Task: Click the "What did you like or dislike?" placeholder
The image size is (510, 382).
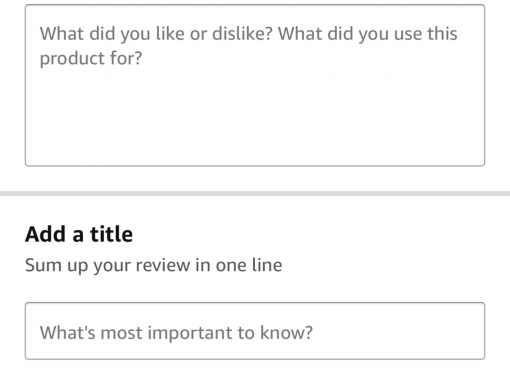Action: (x=156, y=34)
